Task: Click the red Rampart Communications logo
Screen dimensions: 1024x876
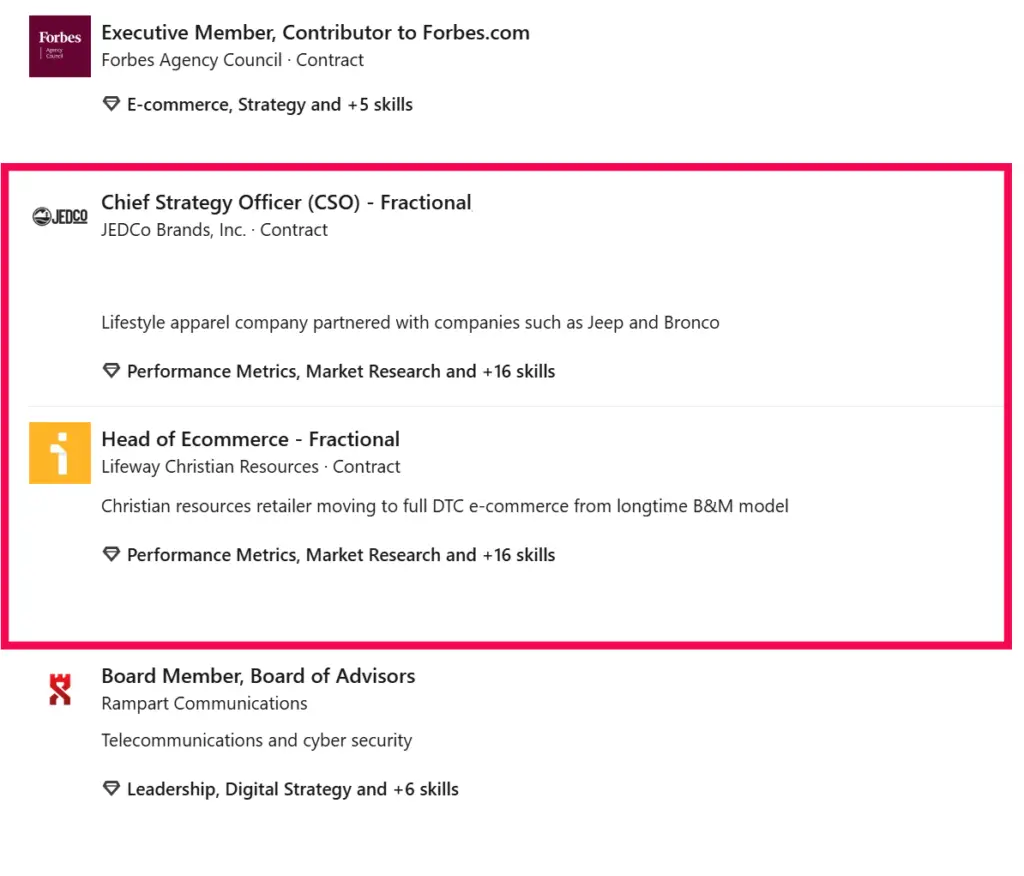Action: [59, 688]
